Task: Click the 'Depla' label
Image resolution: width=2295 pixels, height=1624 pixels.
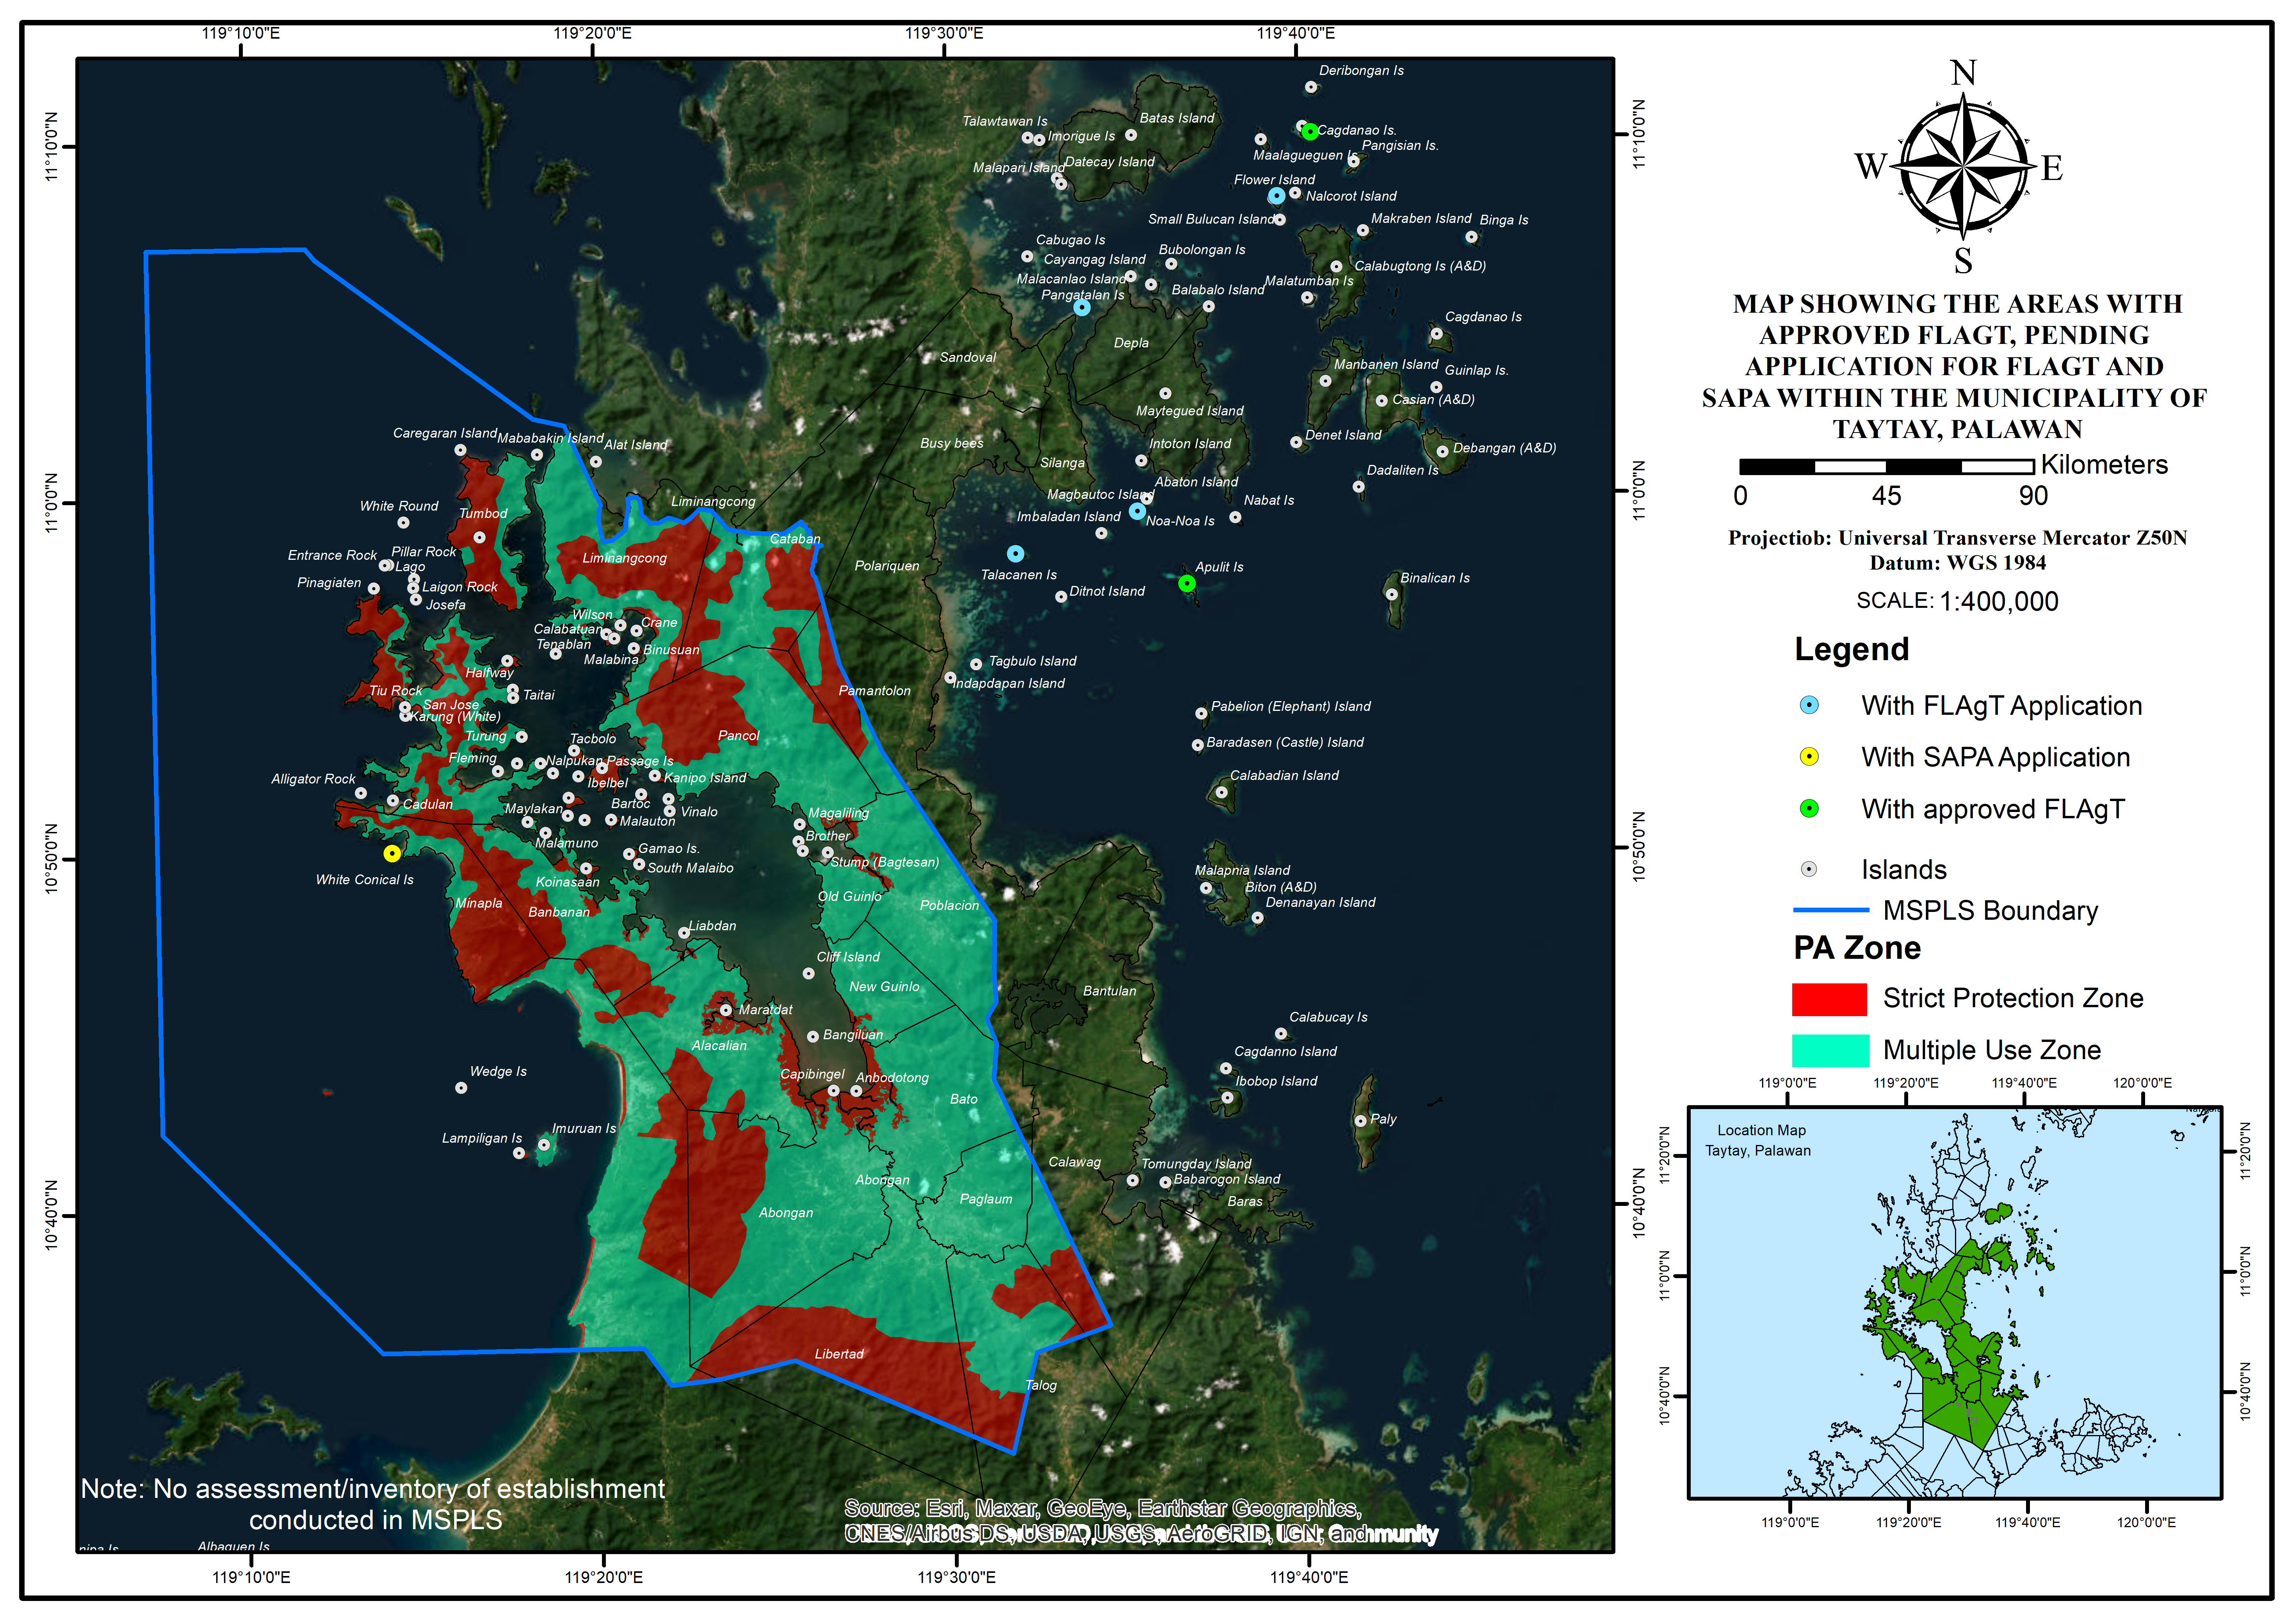Action: (1131, 343)
